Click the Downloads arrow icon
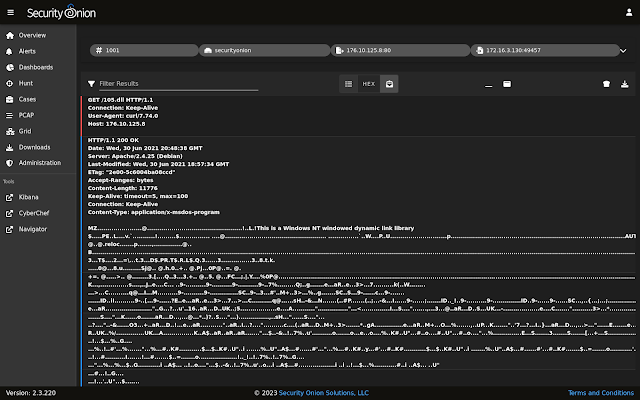 tap(9, 147)
